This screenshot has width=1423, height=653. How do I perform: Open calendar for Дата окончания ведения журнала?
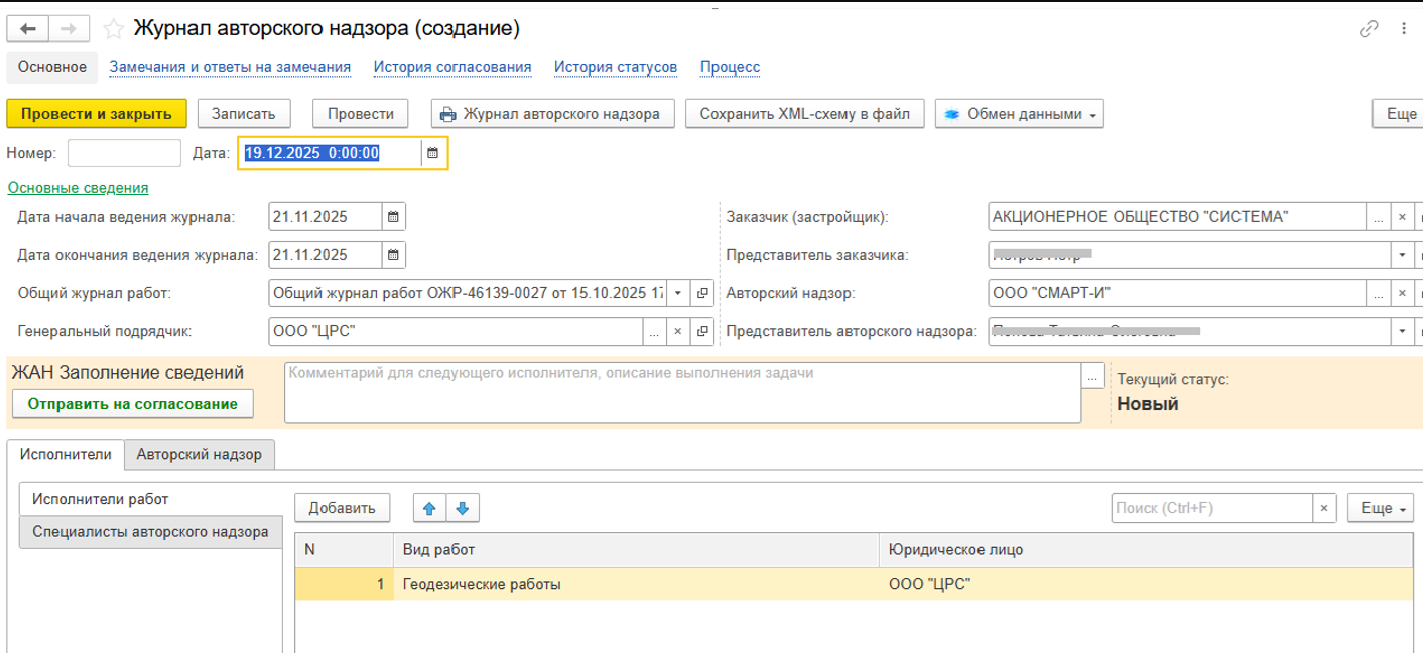coord(393,254)
